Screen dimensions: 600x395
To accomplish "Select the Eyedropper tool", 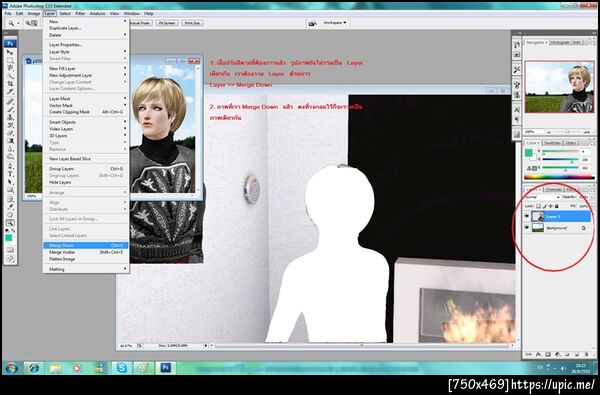I will 10,207.
